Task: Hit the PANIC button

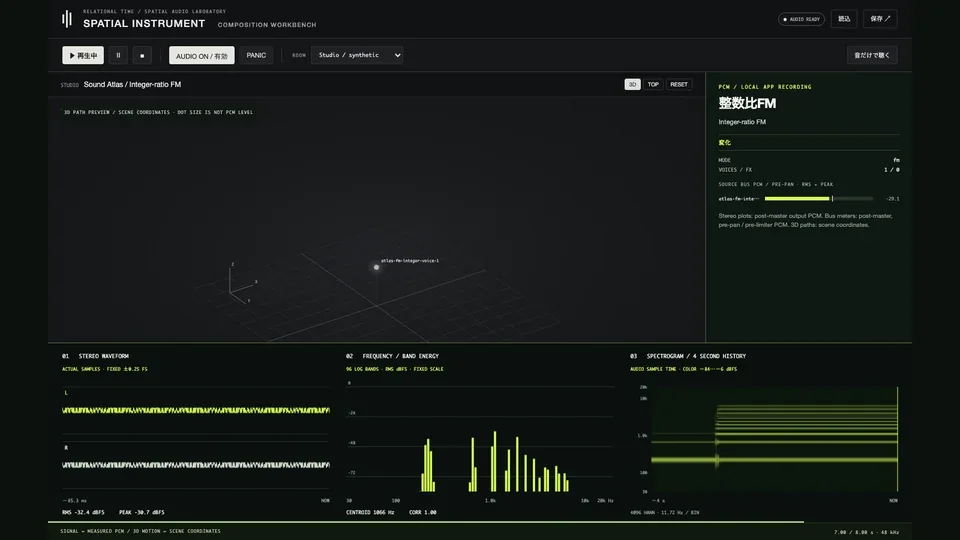Action: click(x=256, y=55)
